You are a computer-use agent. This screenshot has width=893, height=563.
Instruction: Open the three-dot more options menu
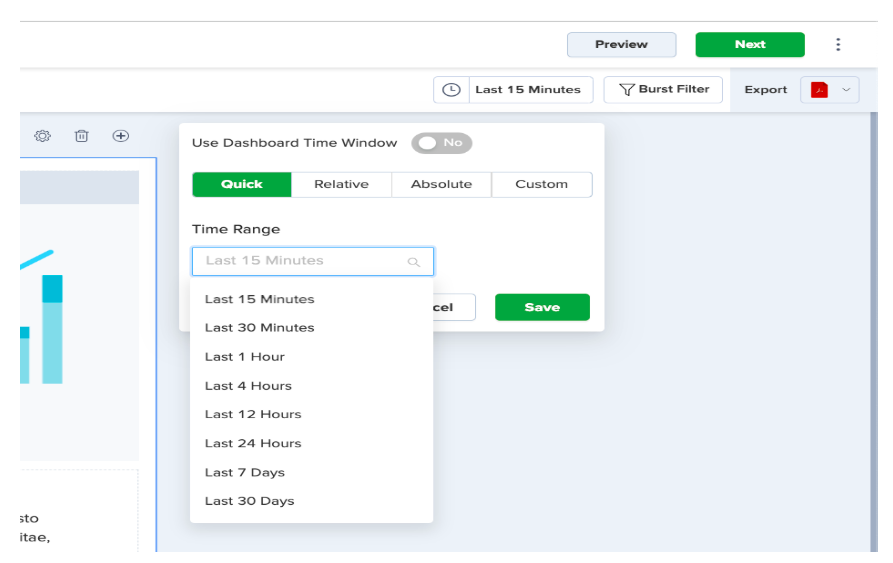(838, 44)
